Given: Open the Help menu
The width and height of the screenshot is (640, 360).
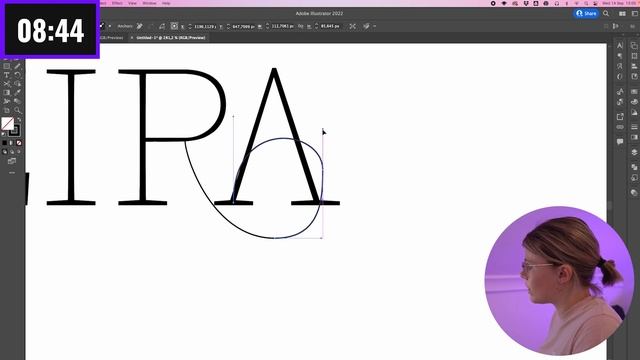Looking at the screenshot, I should tap(166, 3).
